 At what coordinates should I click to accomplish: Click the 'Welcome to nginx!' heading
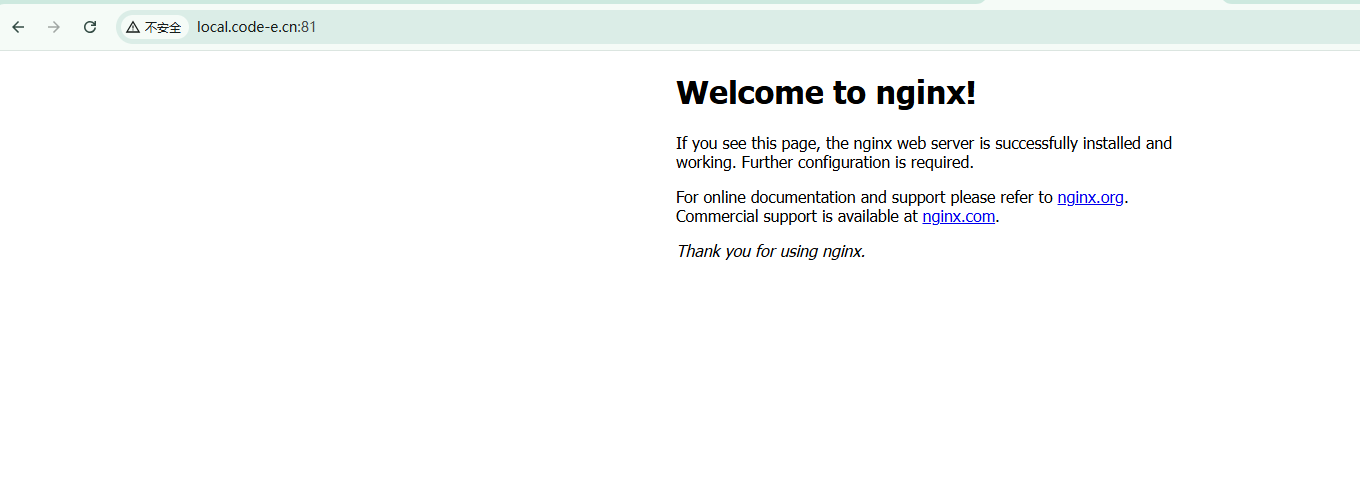[x=826, y=92]
